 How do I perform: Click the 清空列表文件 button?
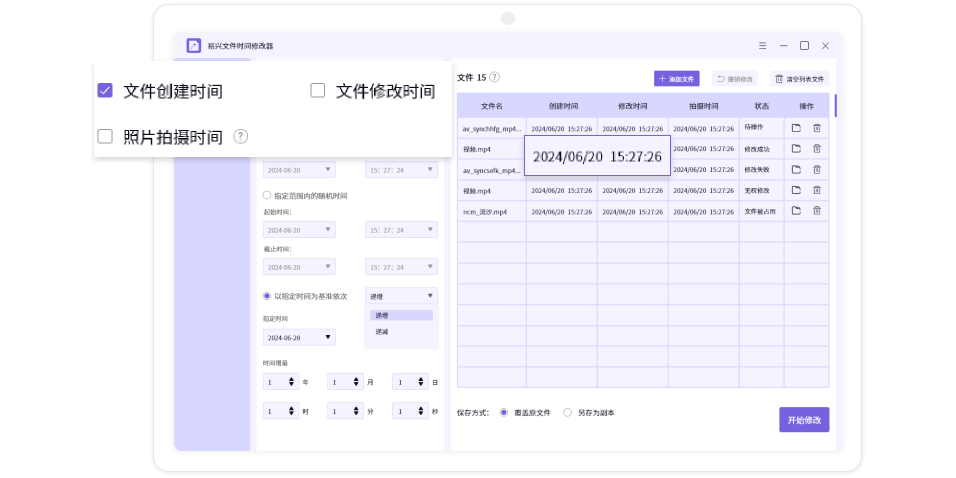click(x=799, y=79)
